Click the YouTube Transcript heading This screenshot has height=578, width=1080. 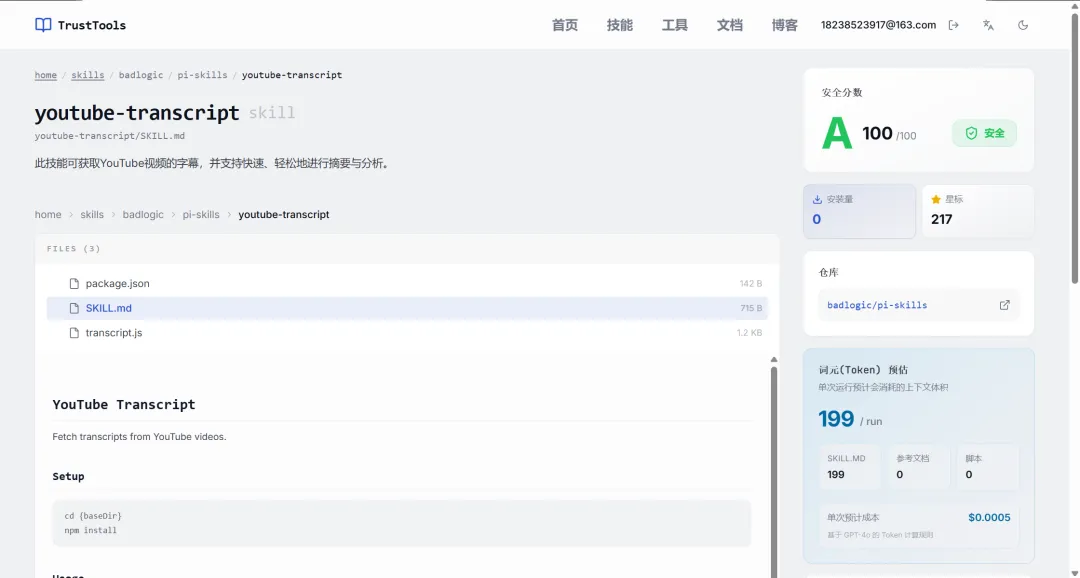(124, 404)
